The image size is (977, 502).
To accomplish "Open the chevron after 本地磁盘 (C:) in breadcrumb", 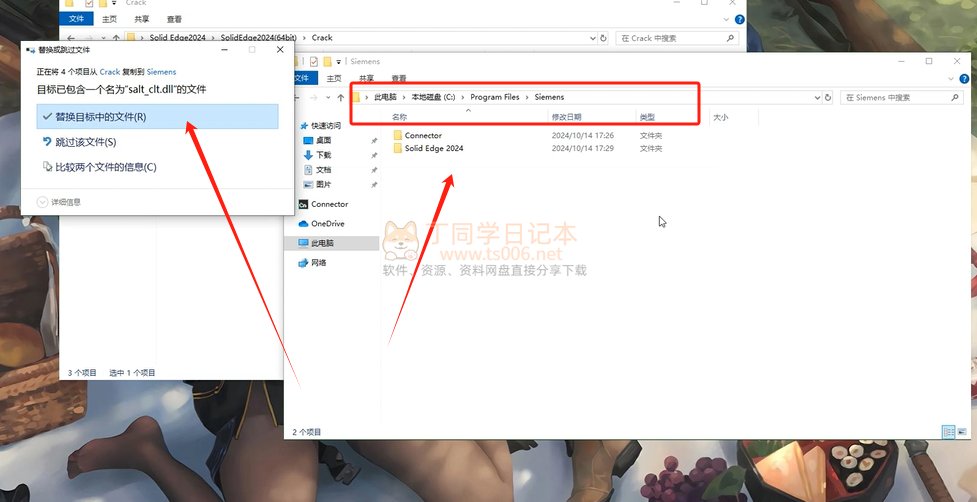I will click(463, 97).
